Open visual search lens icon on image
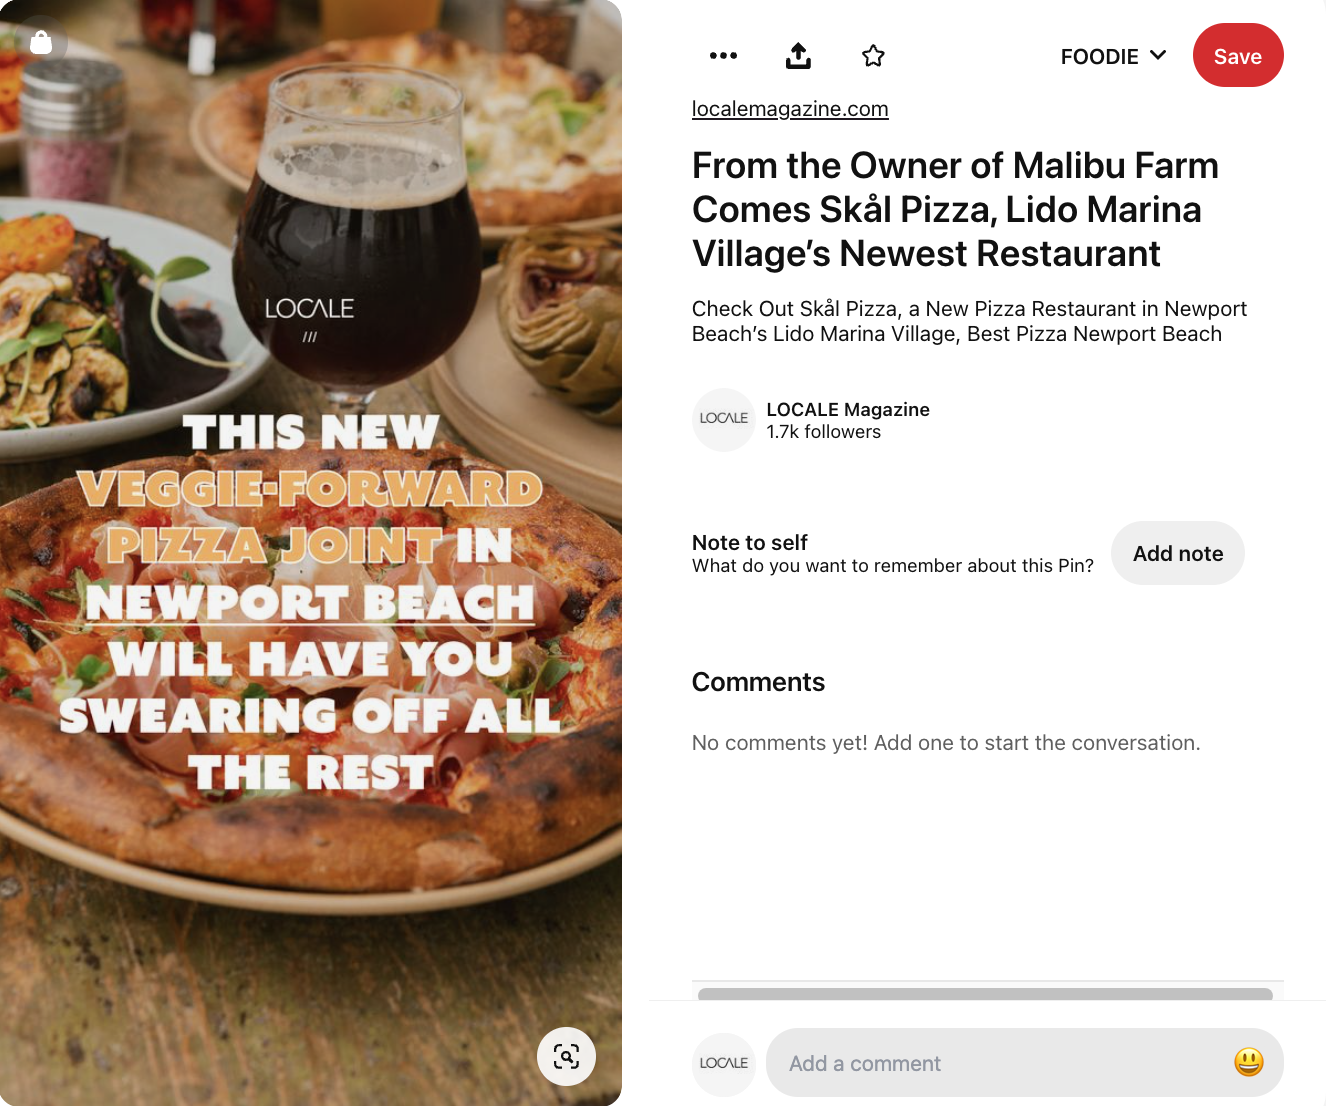 coord(566,1056)
